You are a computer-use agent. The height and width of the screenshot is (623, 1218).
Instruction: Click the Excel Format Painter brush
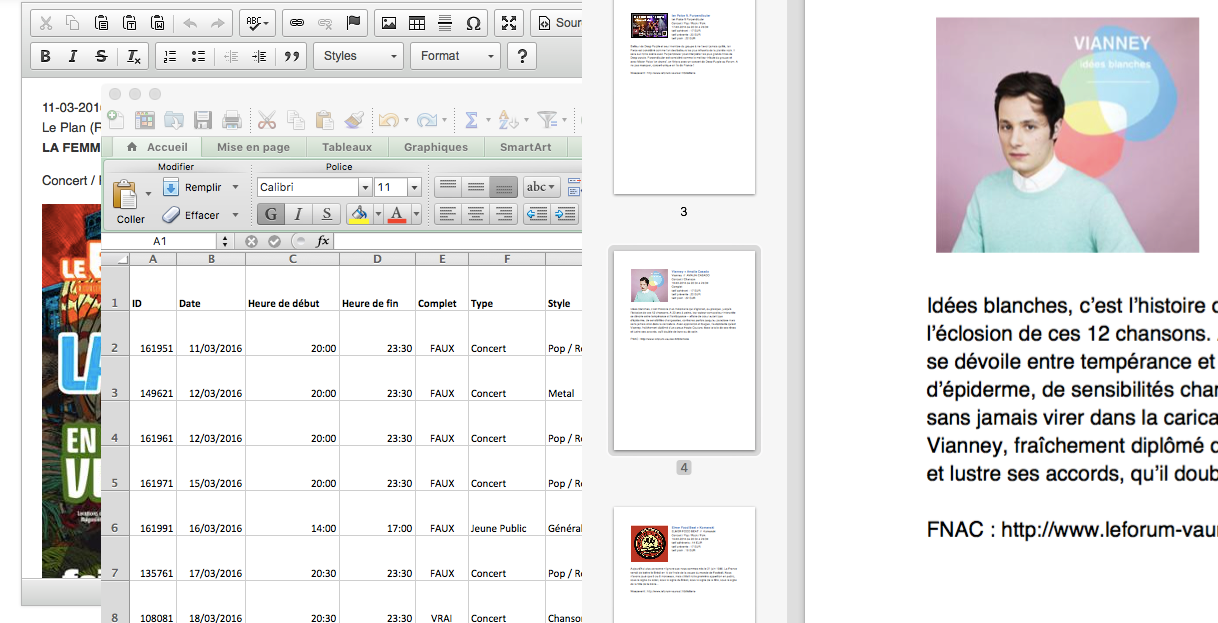tap(353, 120)
